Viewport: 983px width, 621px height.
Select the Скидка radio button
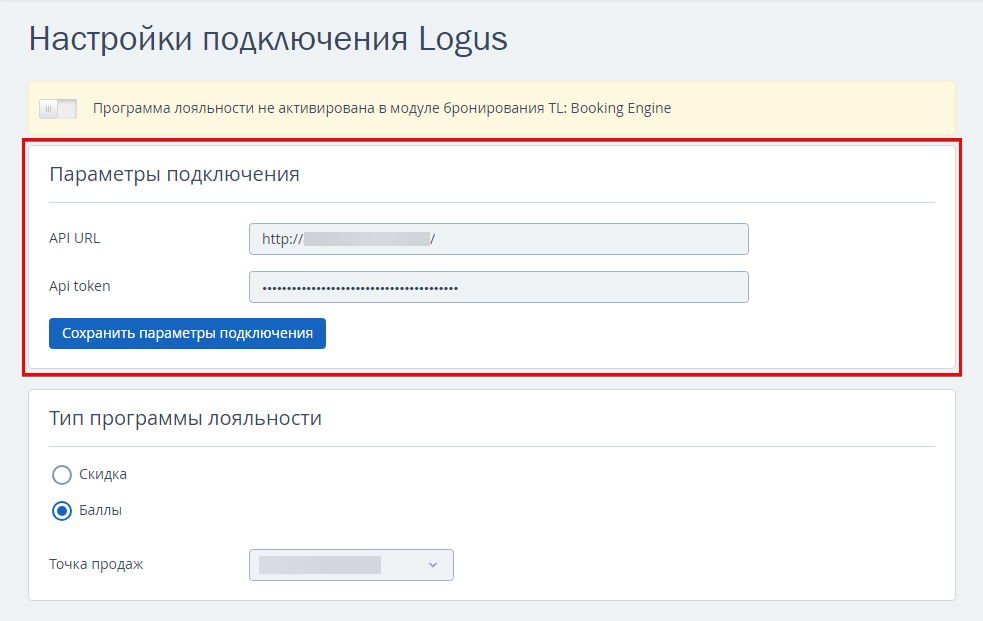point(61,475)
